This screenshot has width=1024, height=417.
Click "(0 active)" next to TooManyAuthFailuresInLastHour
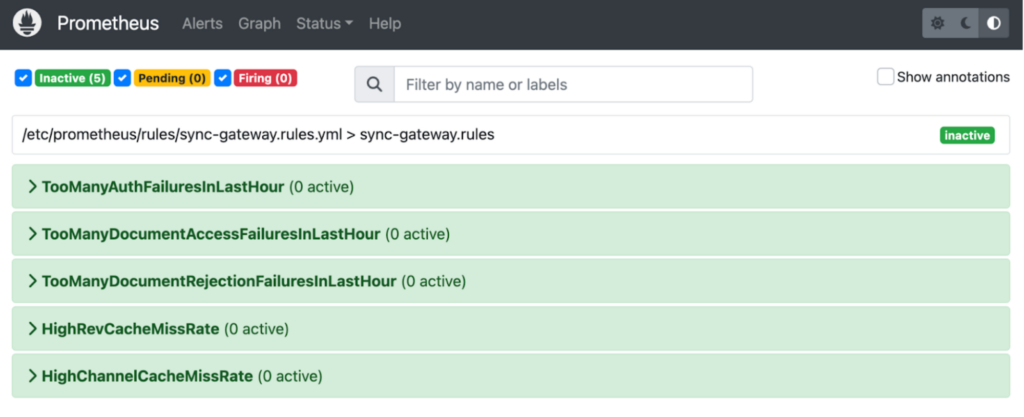coord(321,187)
